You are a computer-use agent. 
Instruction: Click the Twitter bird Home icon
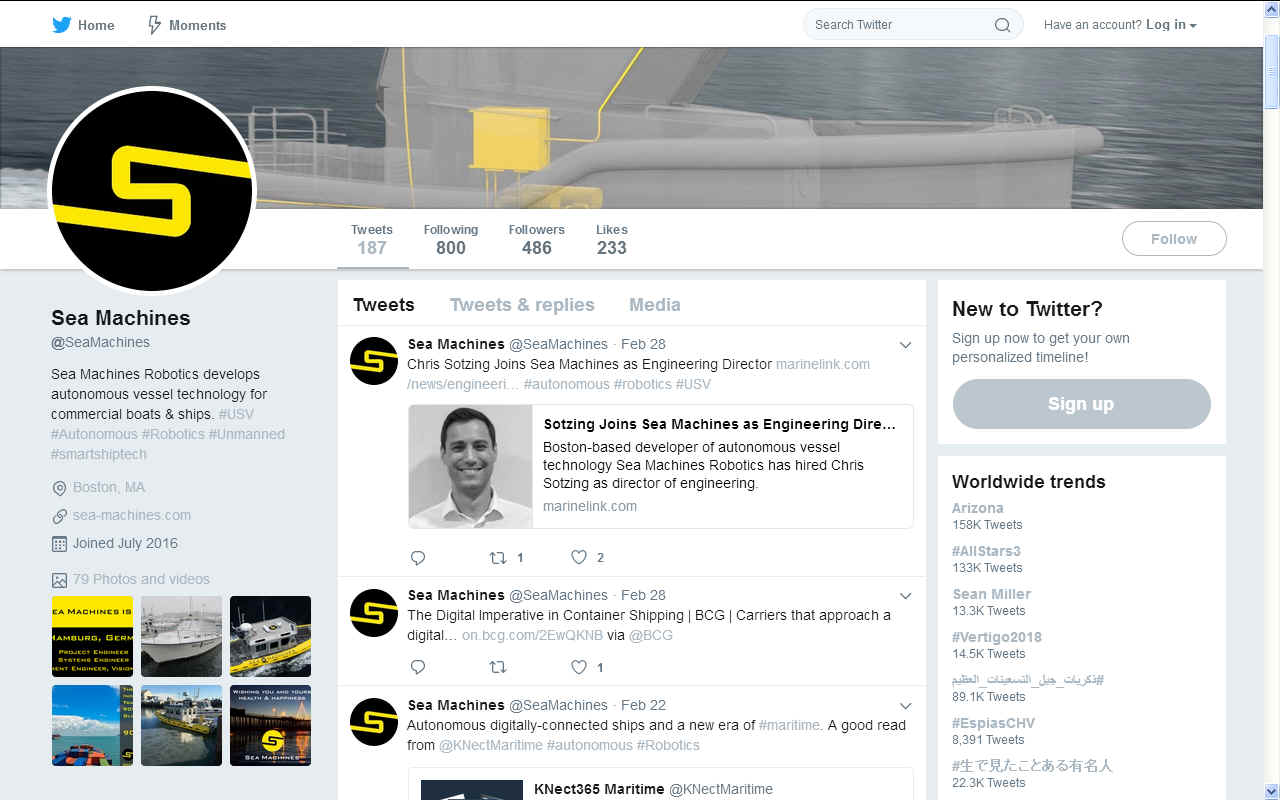coord(62,25)
